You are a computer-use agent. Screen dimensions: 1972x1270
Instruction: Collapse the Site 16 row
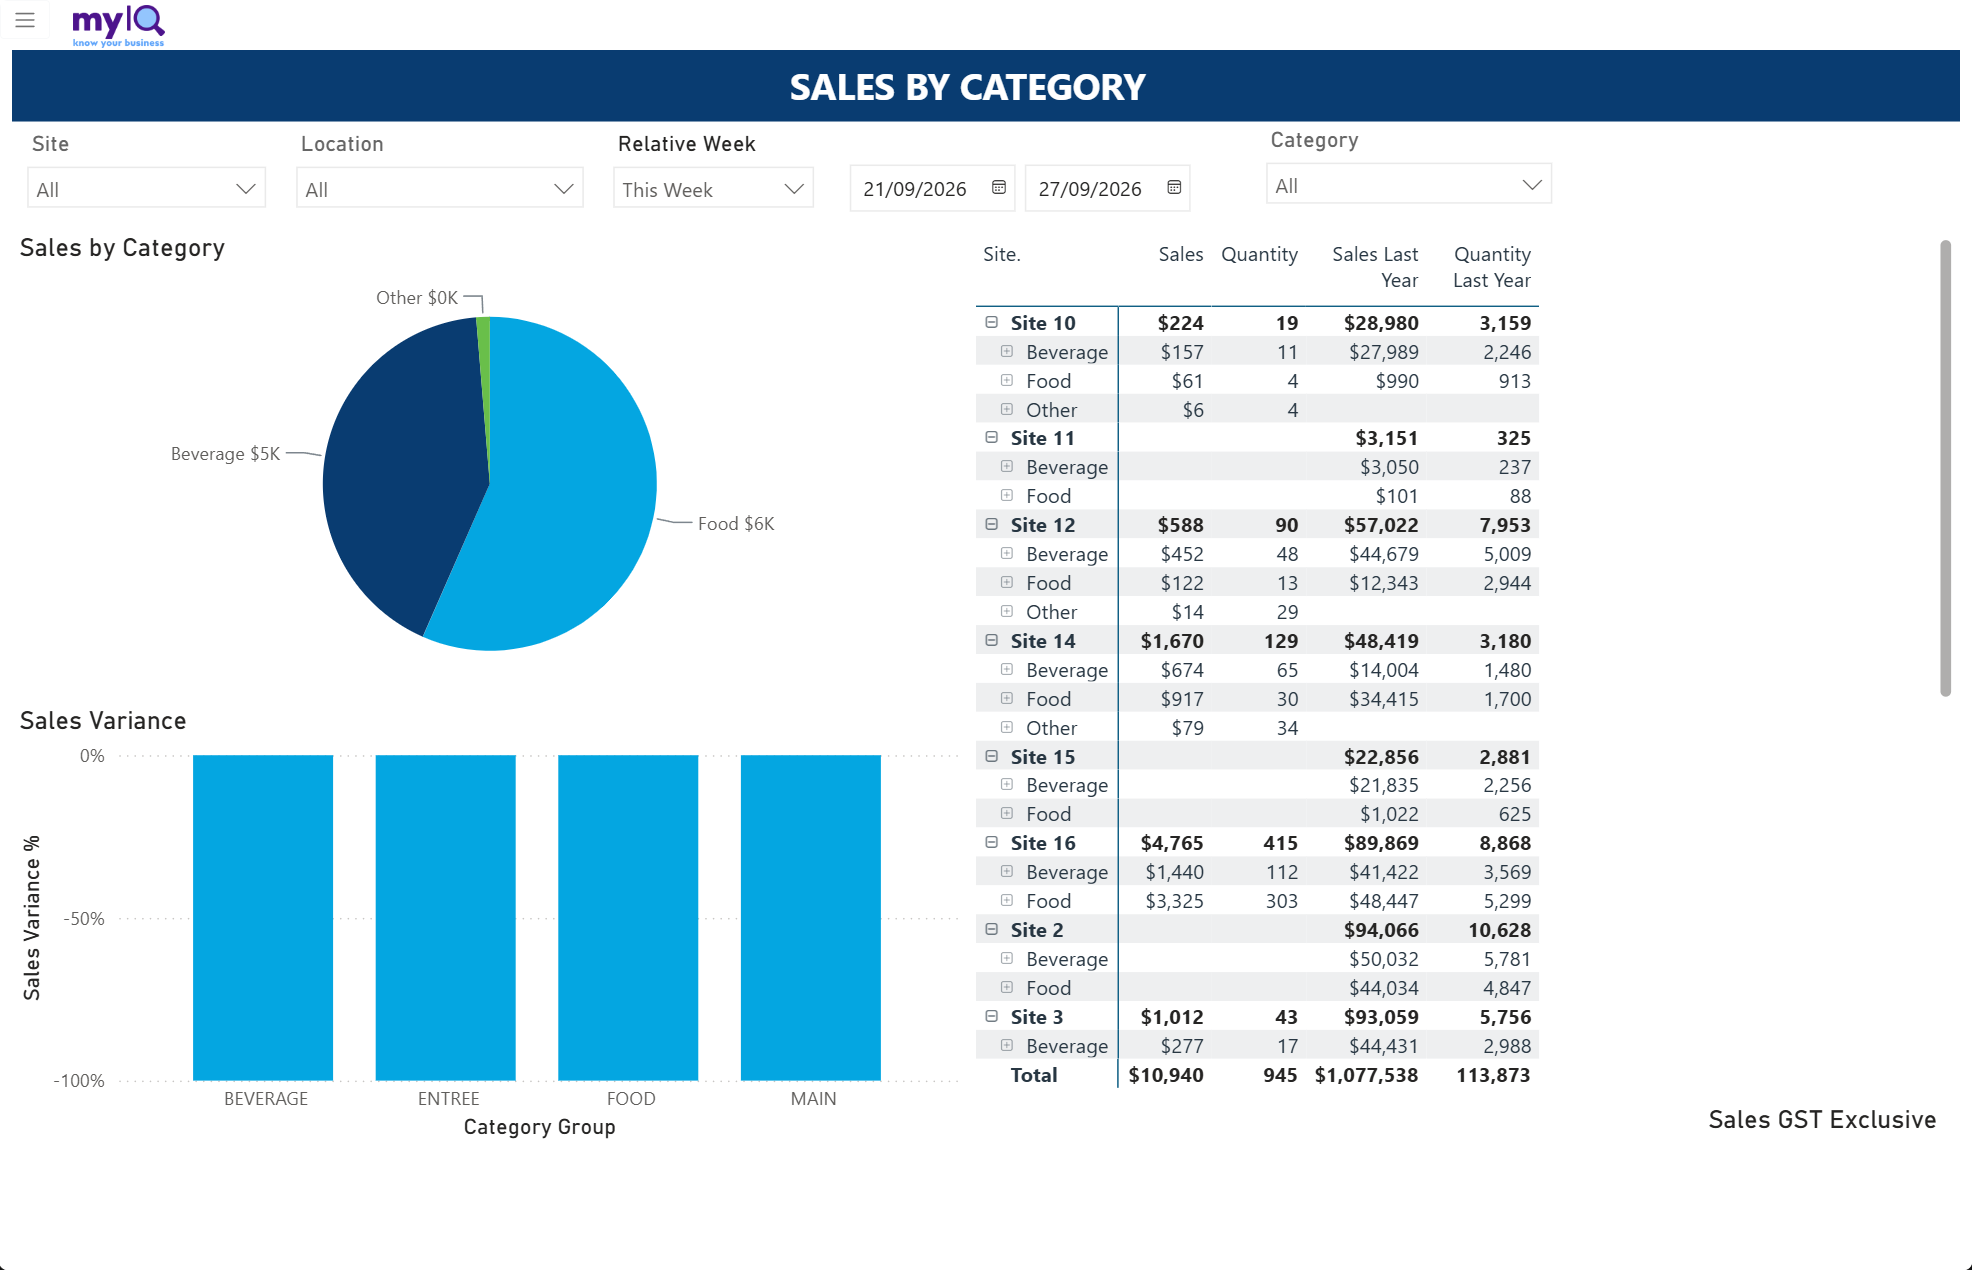coord(992,842)
